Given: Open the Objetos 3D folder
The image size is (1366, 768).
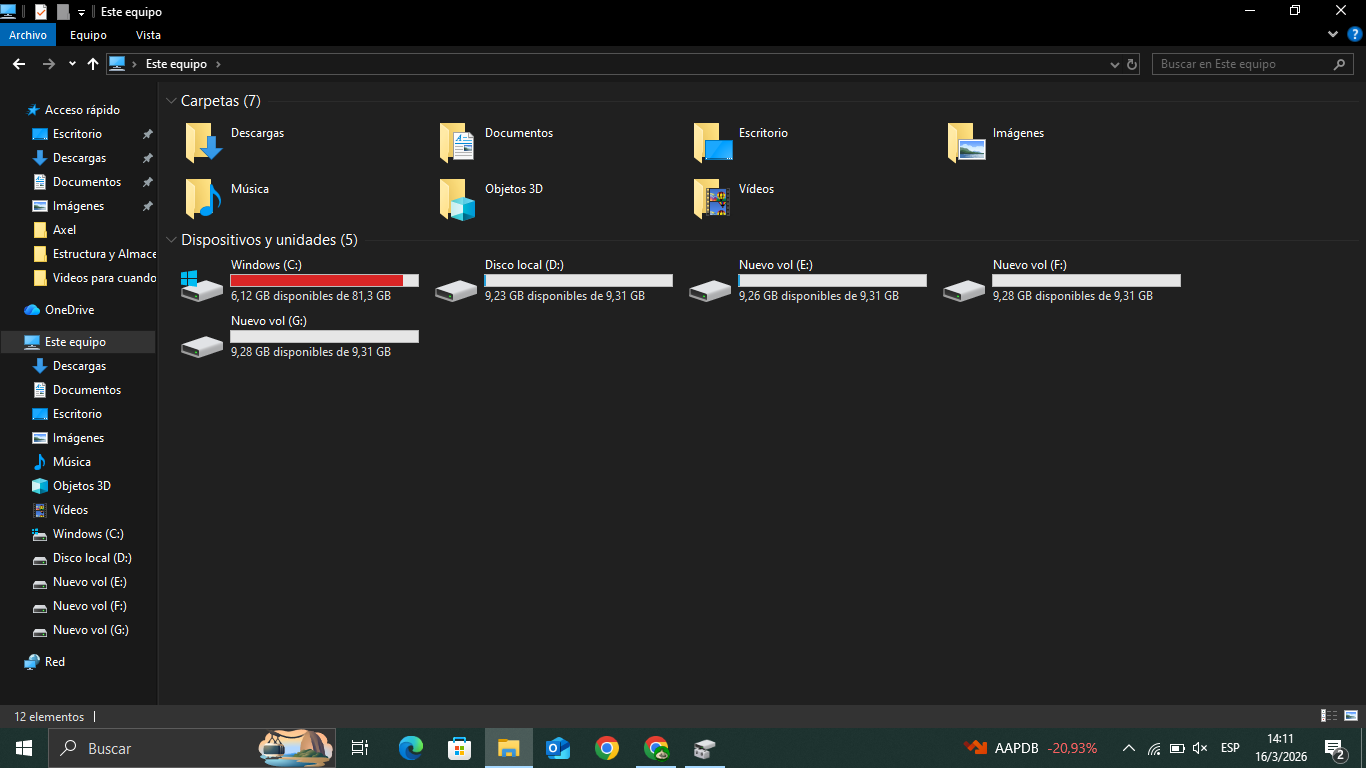Looking at the screenshot, I should 457,199.
